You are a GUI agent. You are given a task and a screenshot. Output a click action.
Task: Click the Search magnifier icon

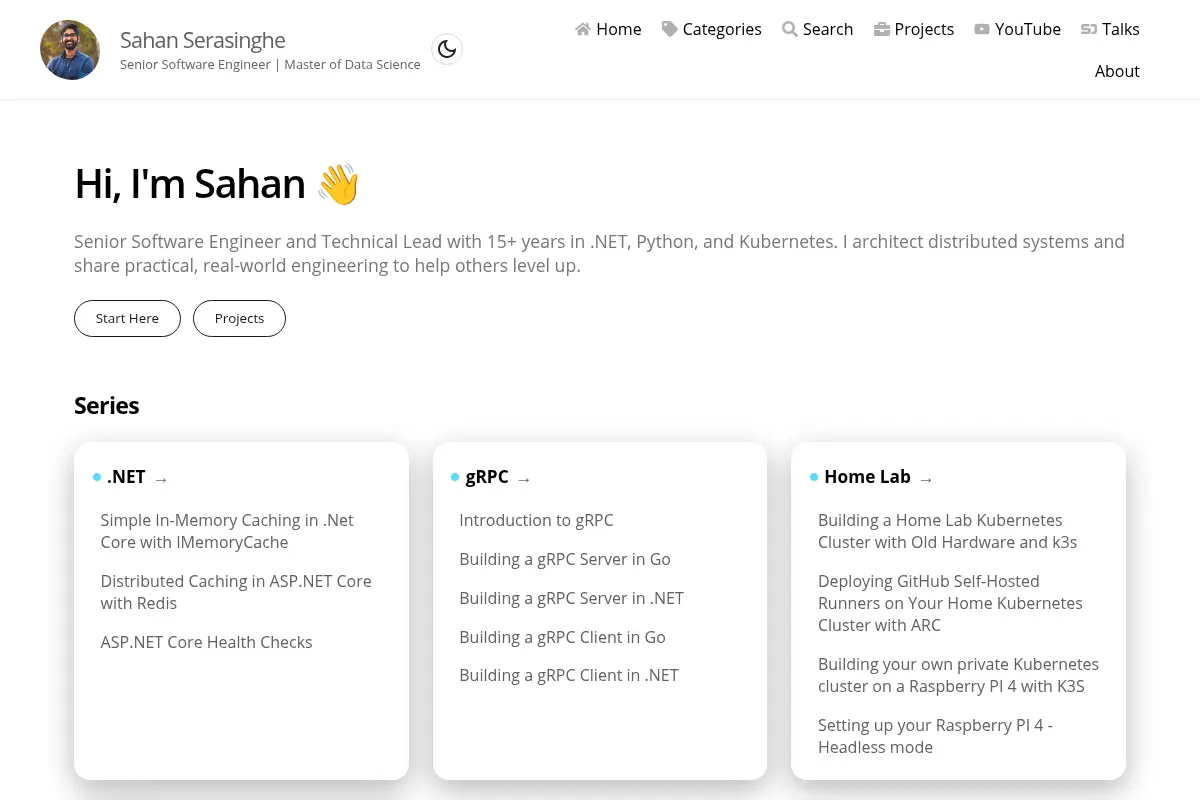pyautogui.click(x=790, y=29)
